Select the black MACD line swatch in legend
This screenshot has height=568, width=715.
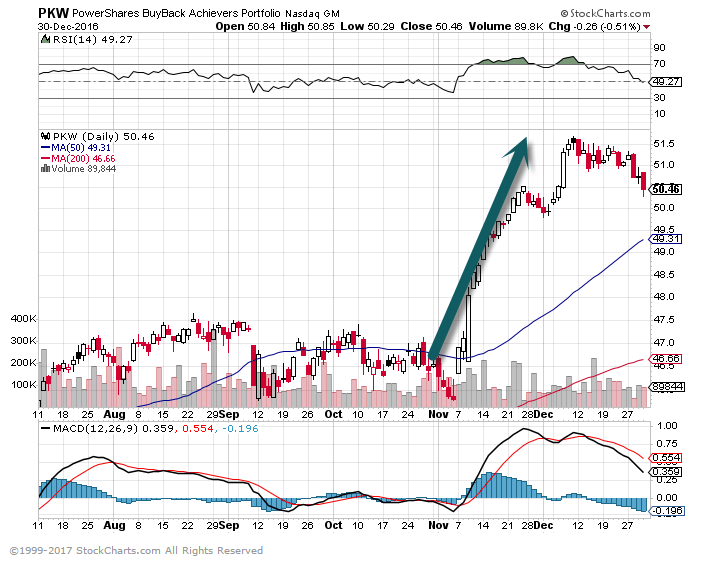coord(45,429)
